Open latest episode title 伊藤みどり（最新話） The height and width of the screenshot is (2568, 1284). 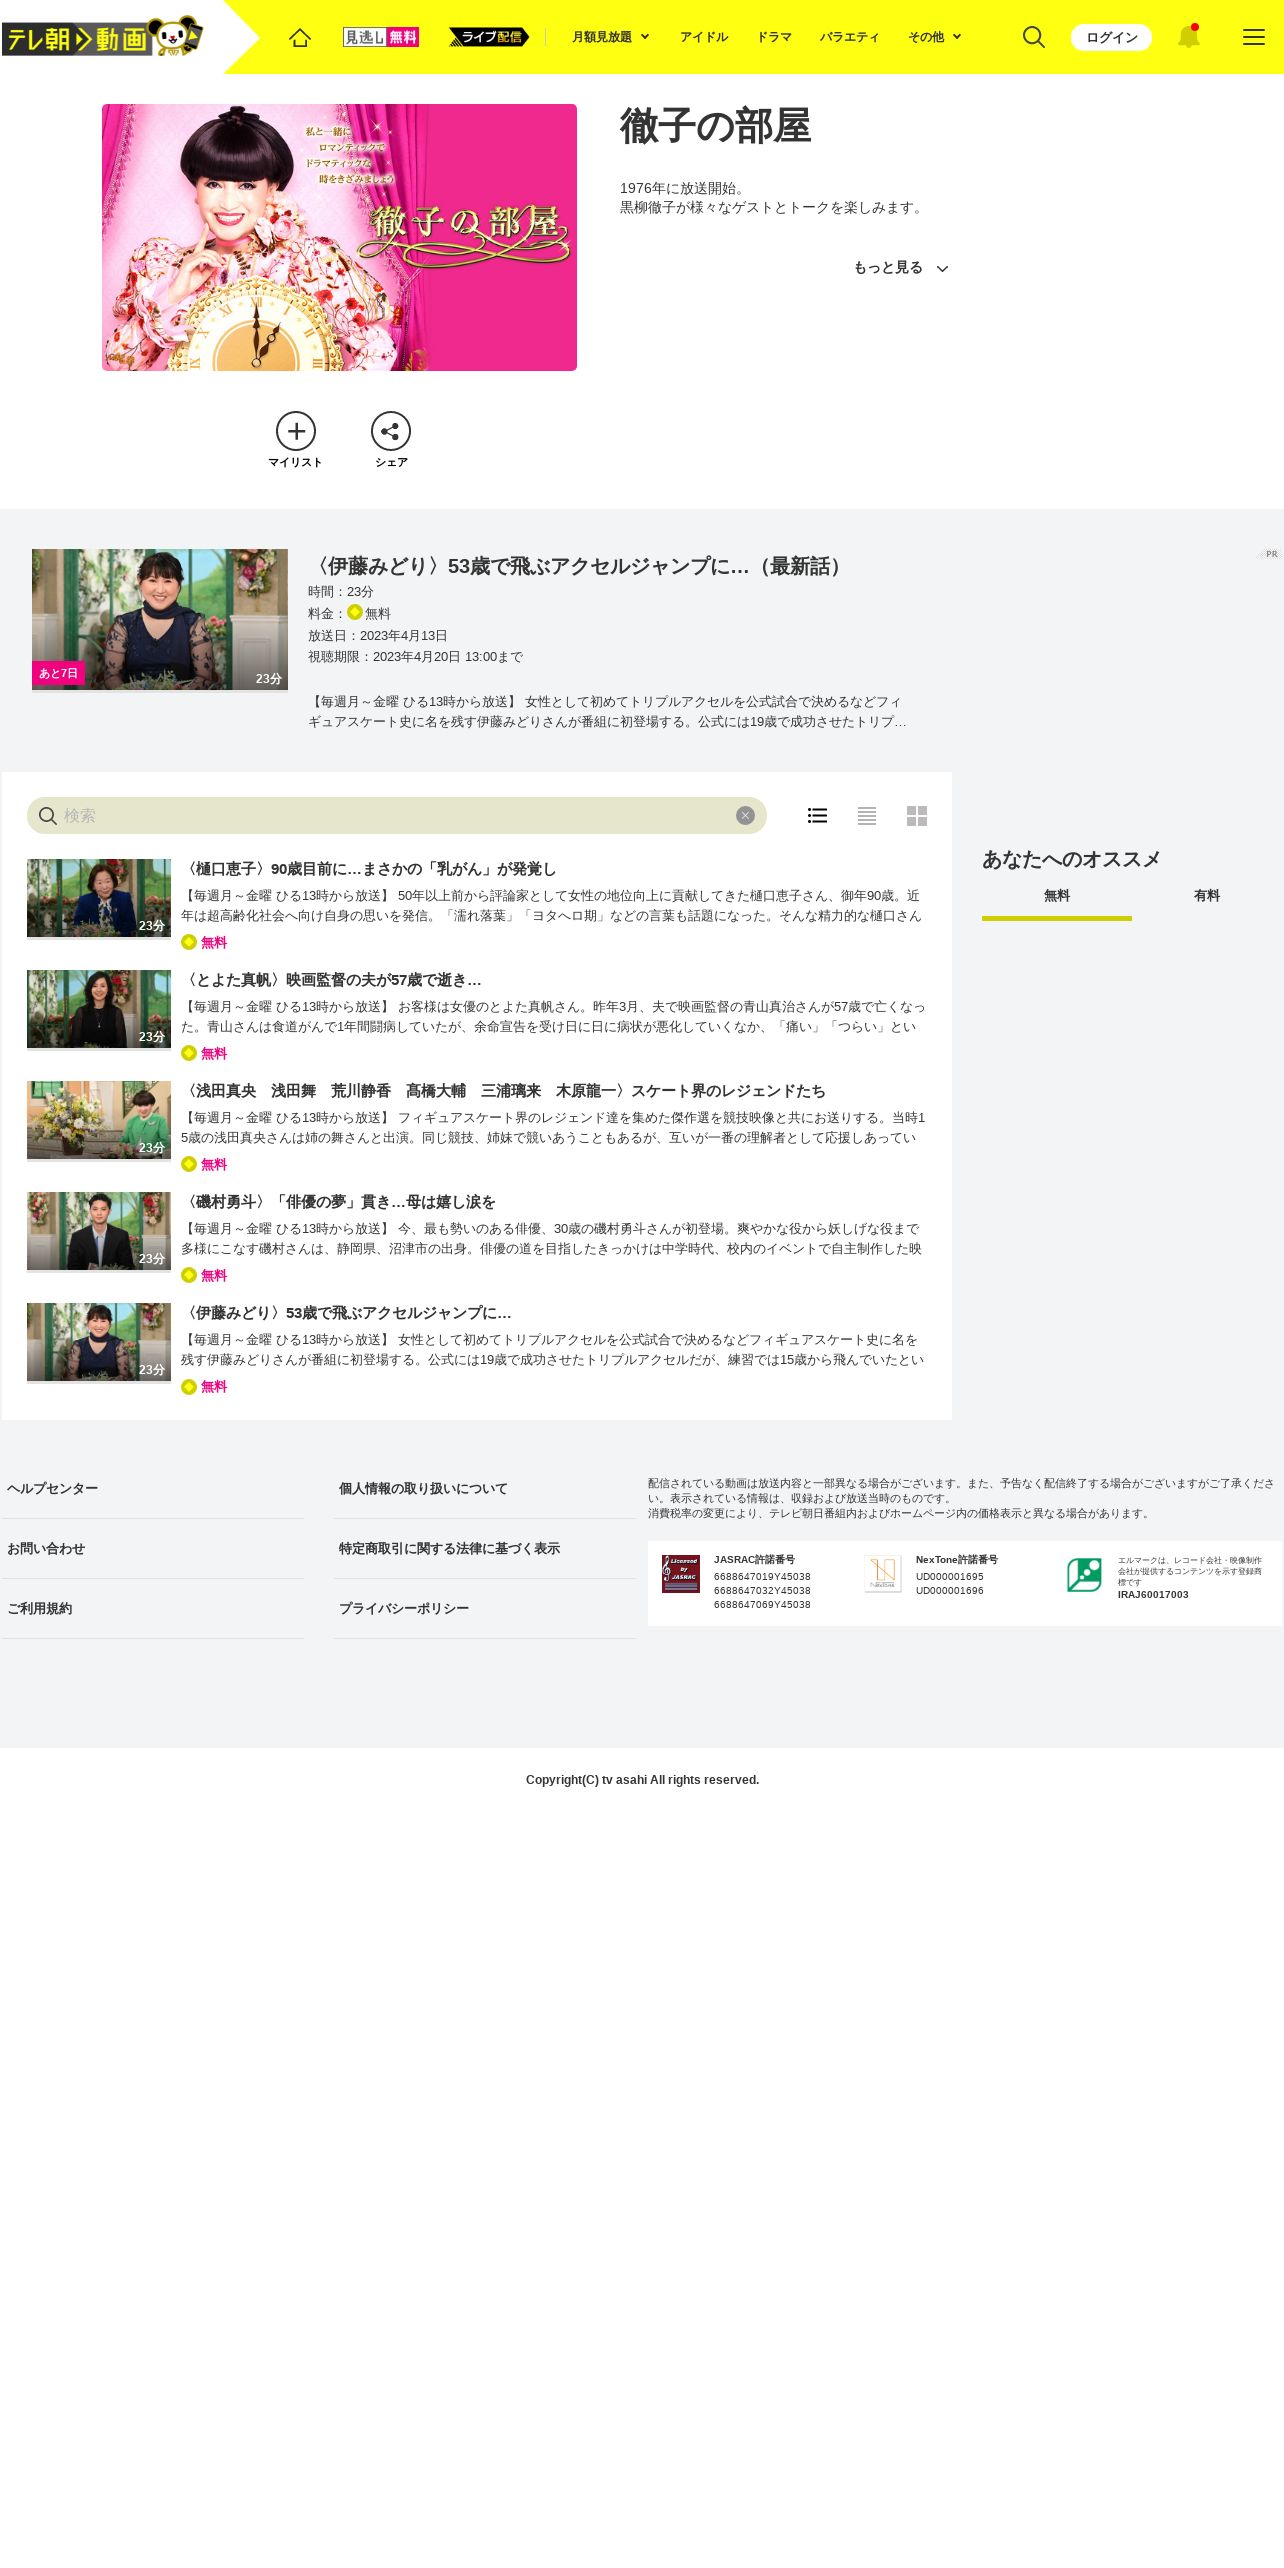coord(580,566)
